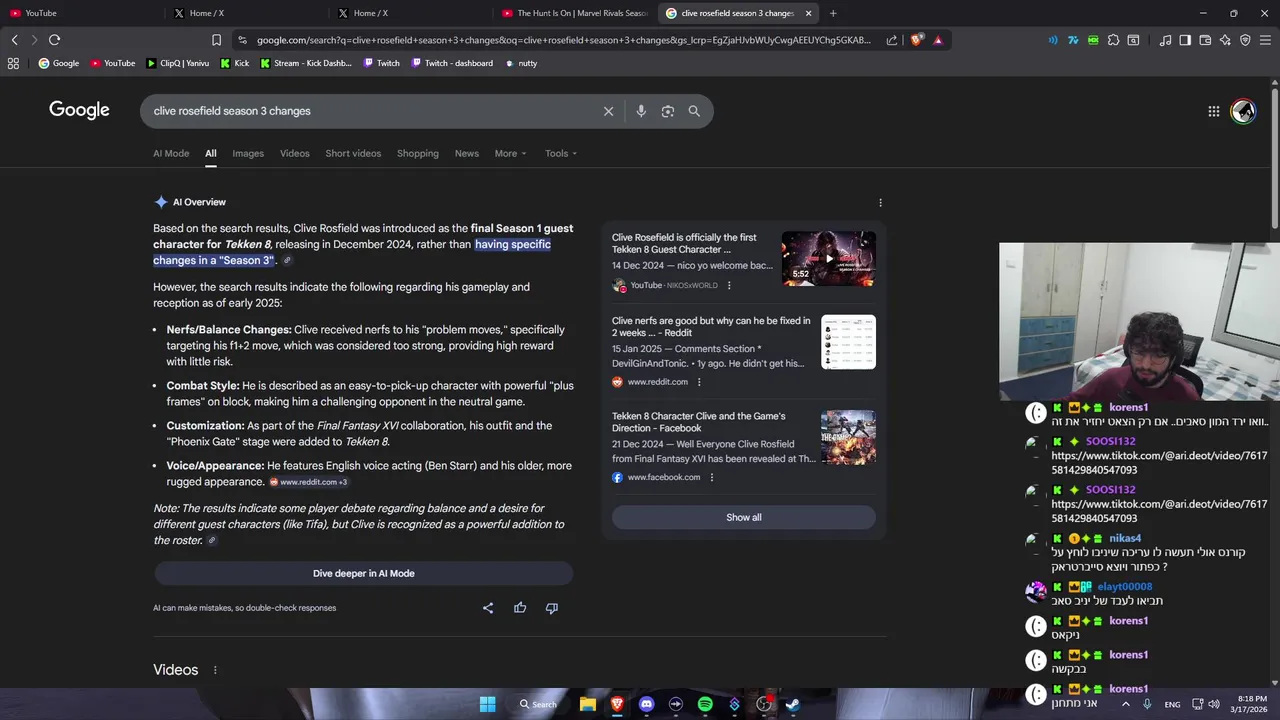Open the Google account avatar menu

tap(1243, 111)
